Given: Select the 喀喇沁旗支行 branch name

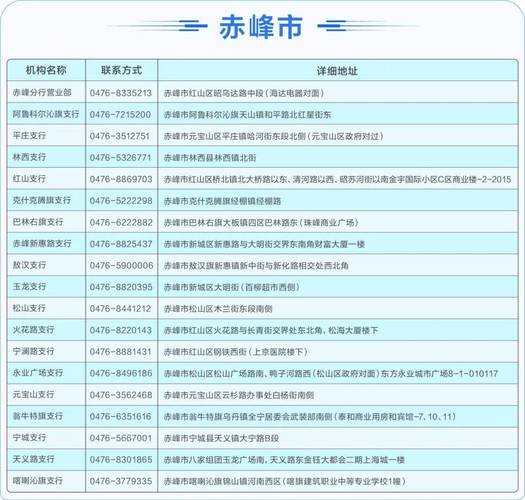Looking at the screenshot, I should (x=38, y=481).
